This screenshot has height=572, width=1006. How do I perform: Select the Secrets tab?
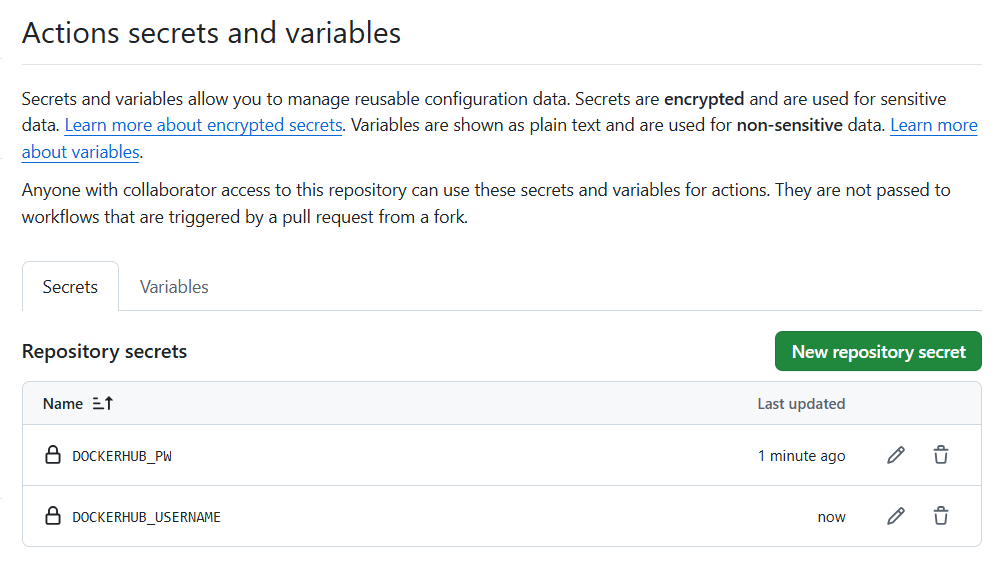pos(70,287)
